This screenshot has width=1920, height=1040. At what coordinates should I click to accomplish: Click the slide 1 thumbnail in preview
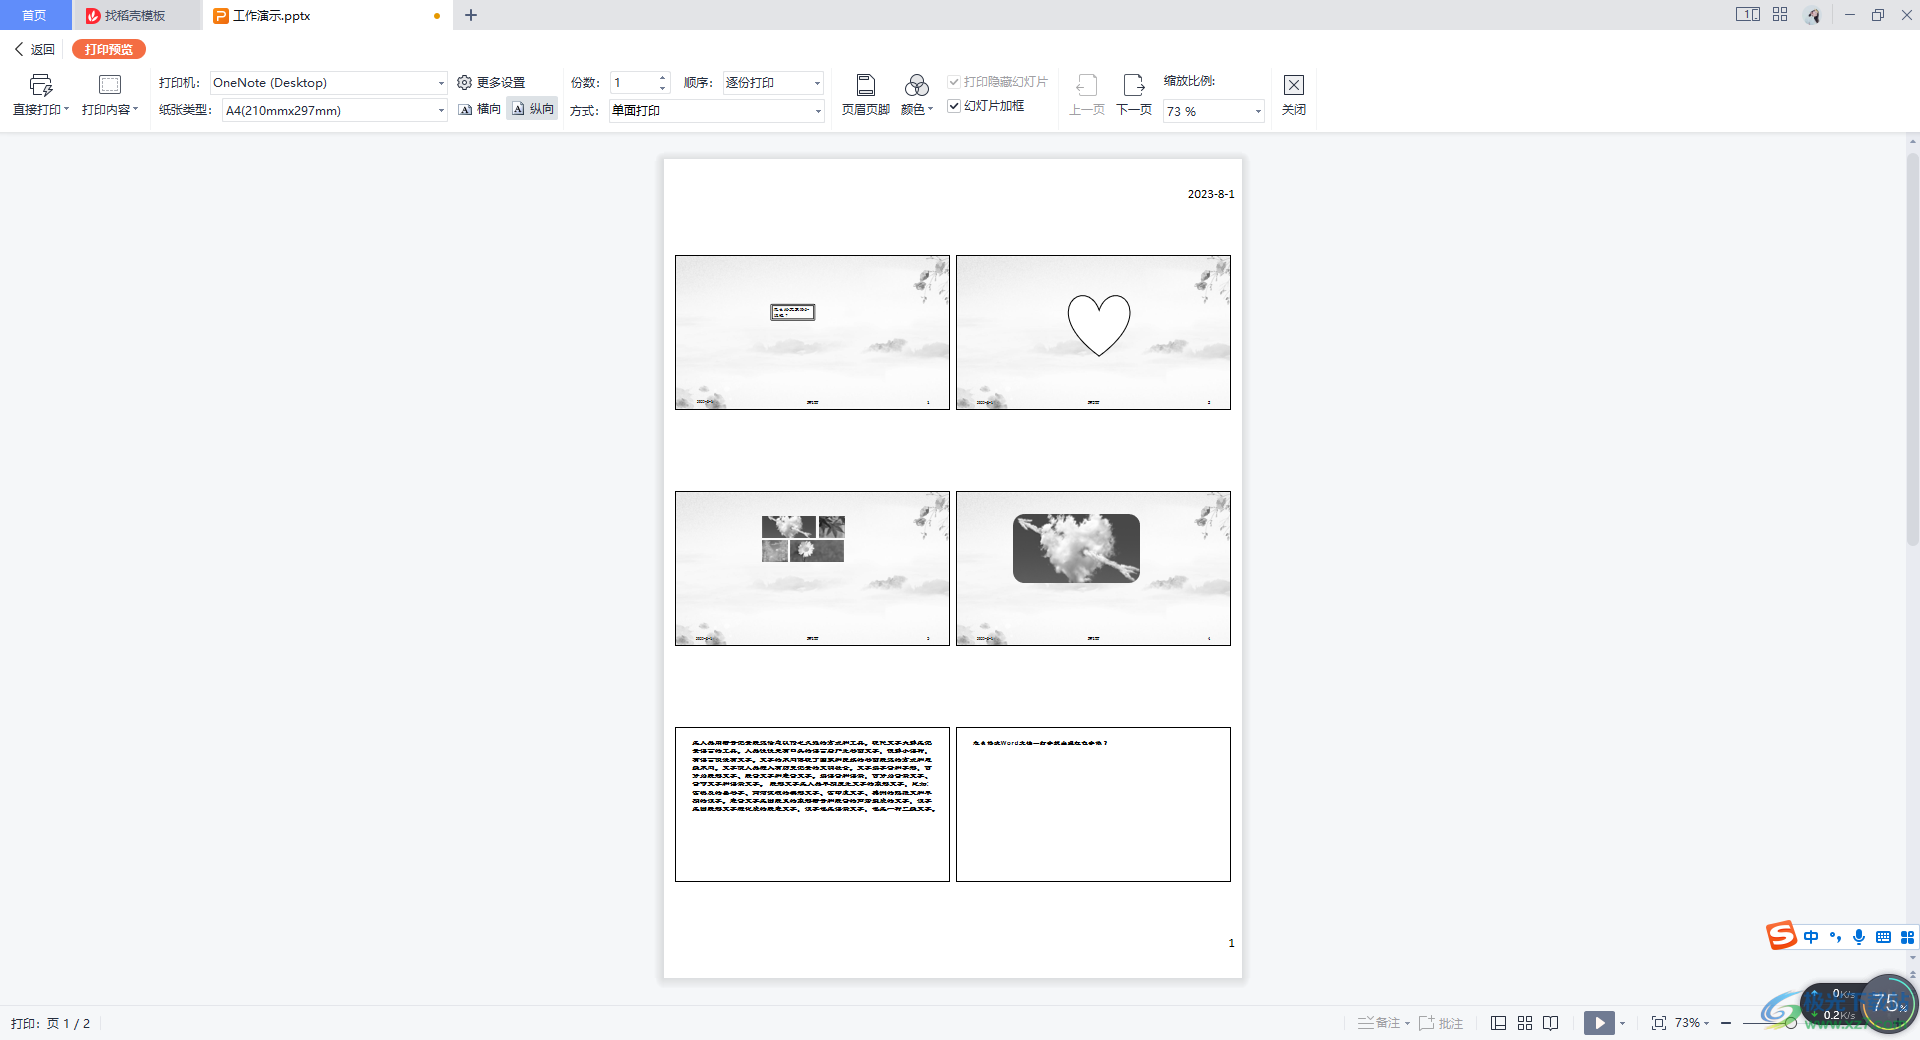point(812,332)
